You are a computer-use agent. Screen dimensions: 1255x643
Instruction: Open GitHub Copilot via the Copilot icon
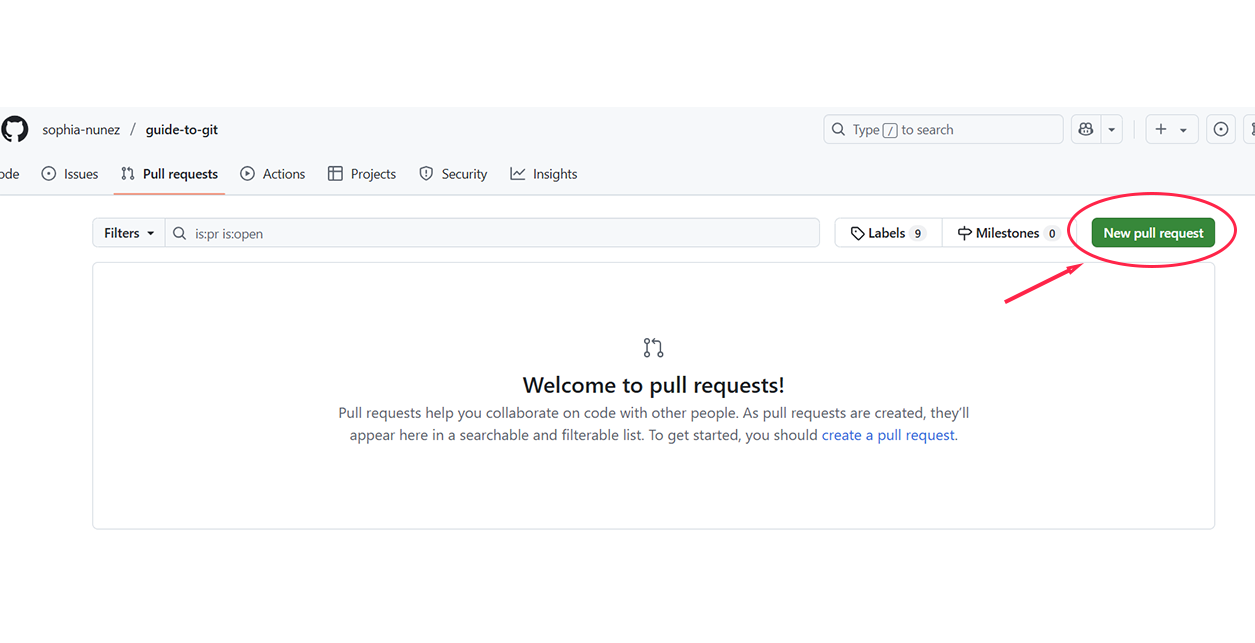pyautogui.click(x=1086, y=129)
